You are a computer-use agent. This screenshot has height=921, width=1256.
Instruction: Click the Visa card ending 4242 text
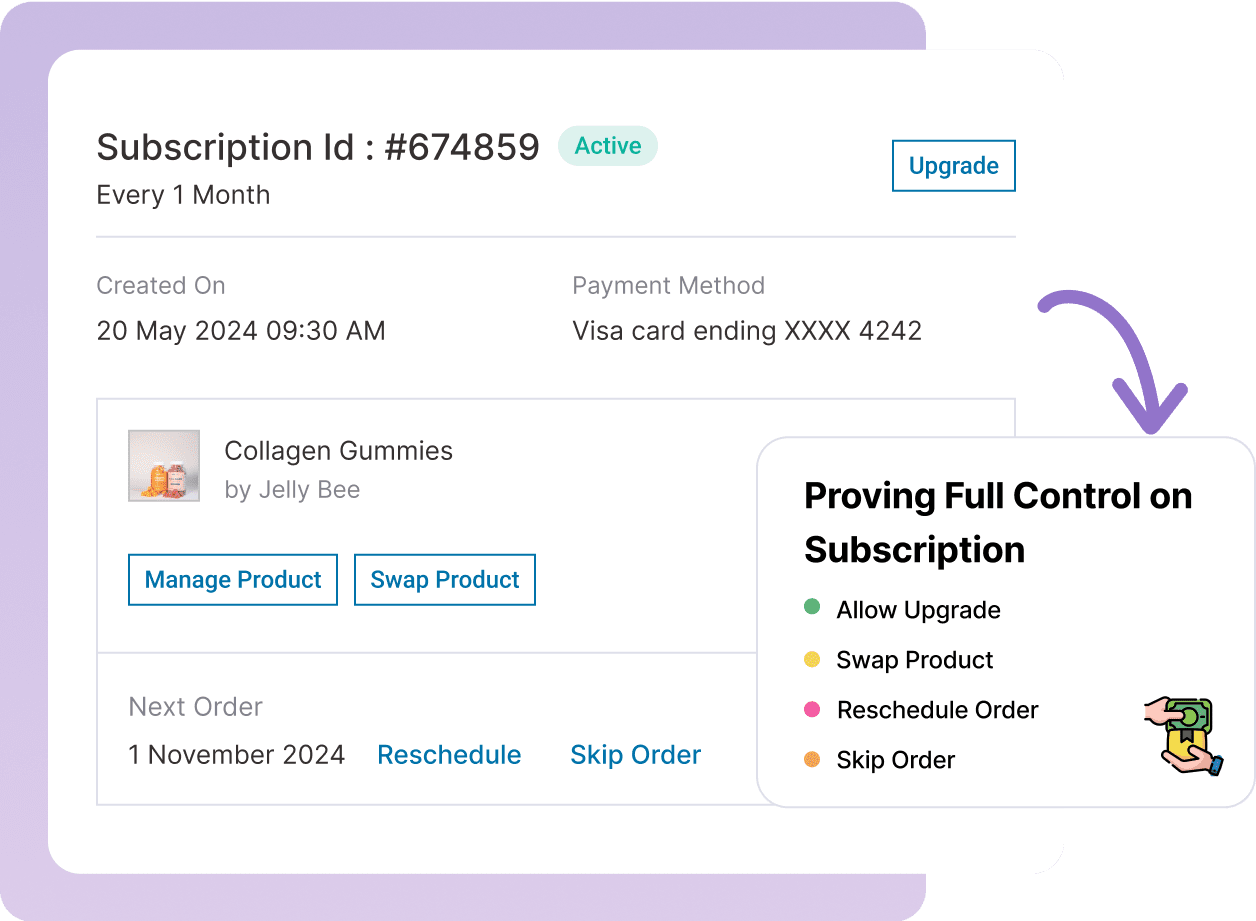(747, 331)
